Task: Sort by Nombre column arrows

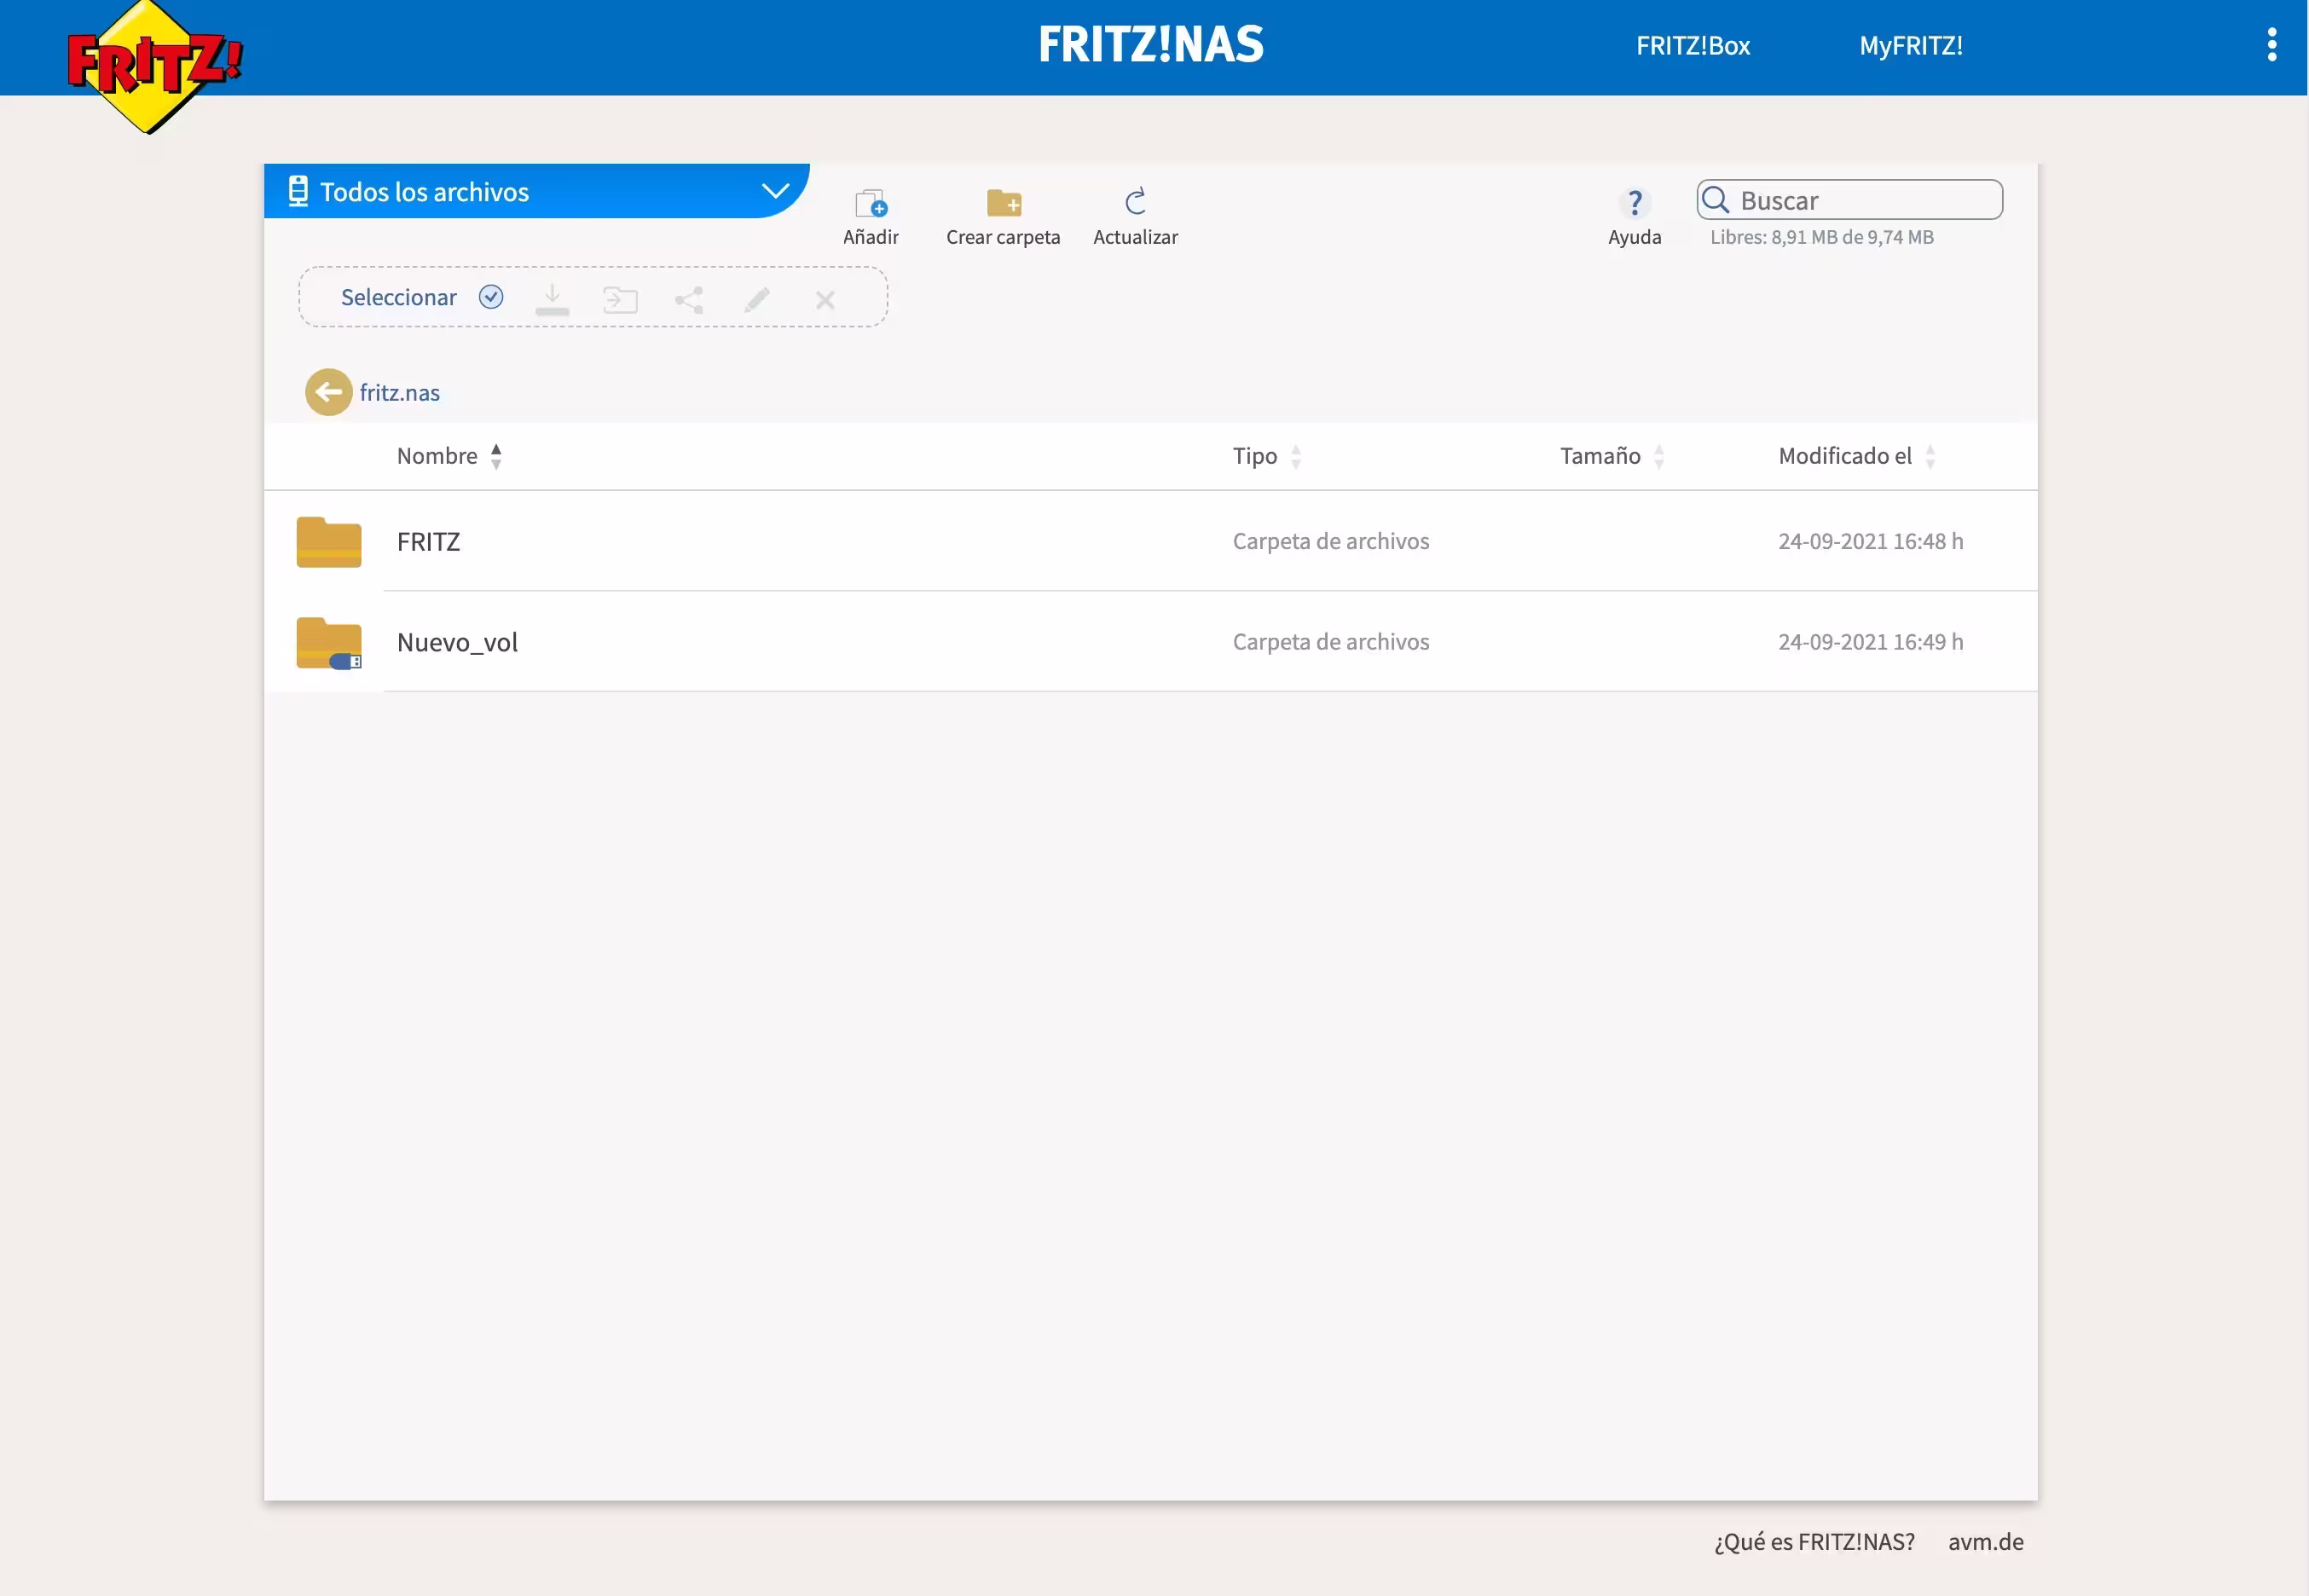Action: [496, 456]
